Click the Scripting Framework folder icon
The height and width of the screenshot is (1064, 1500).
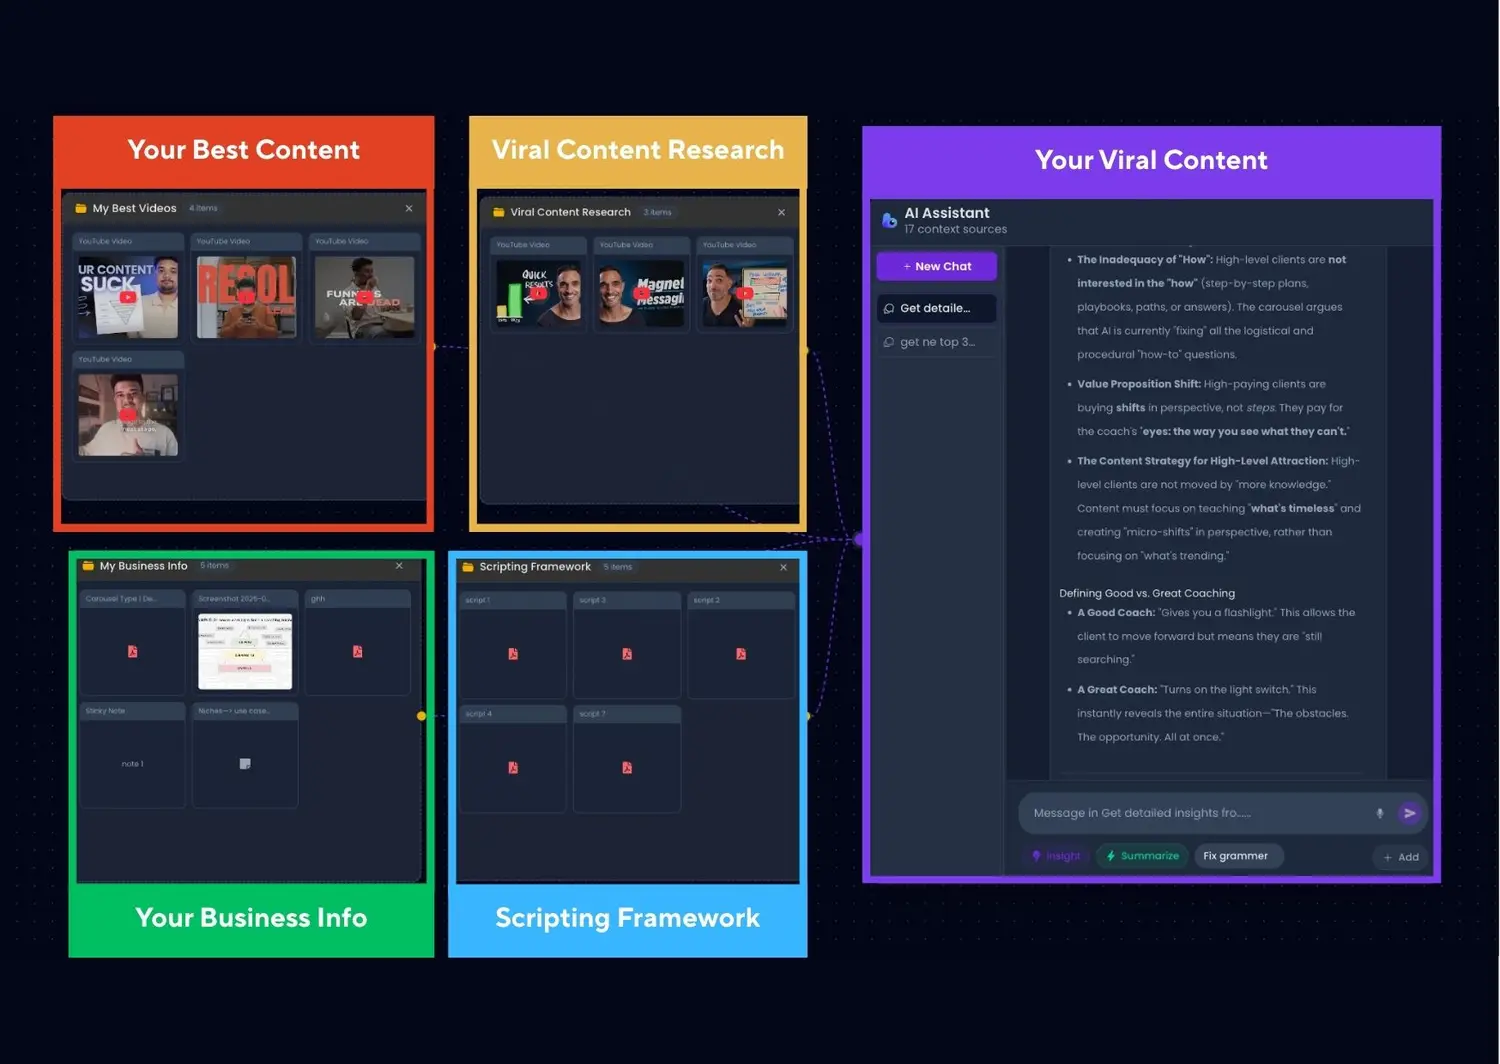467,567
